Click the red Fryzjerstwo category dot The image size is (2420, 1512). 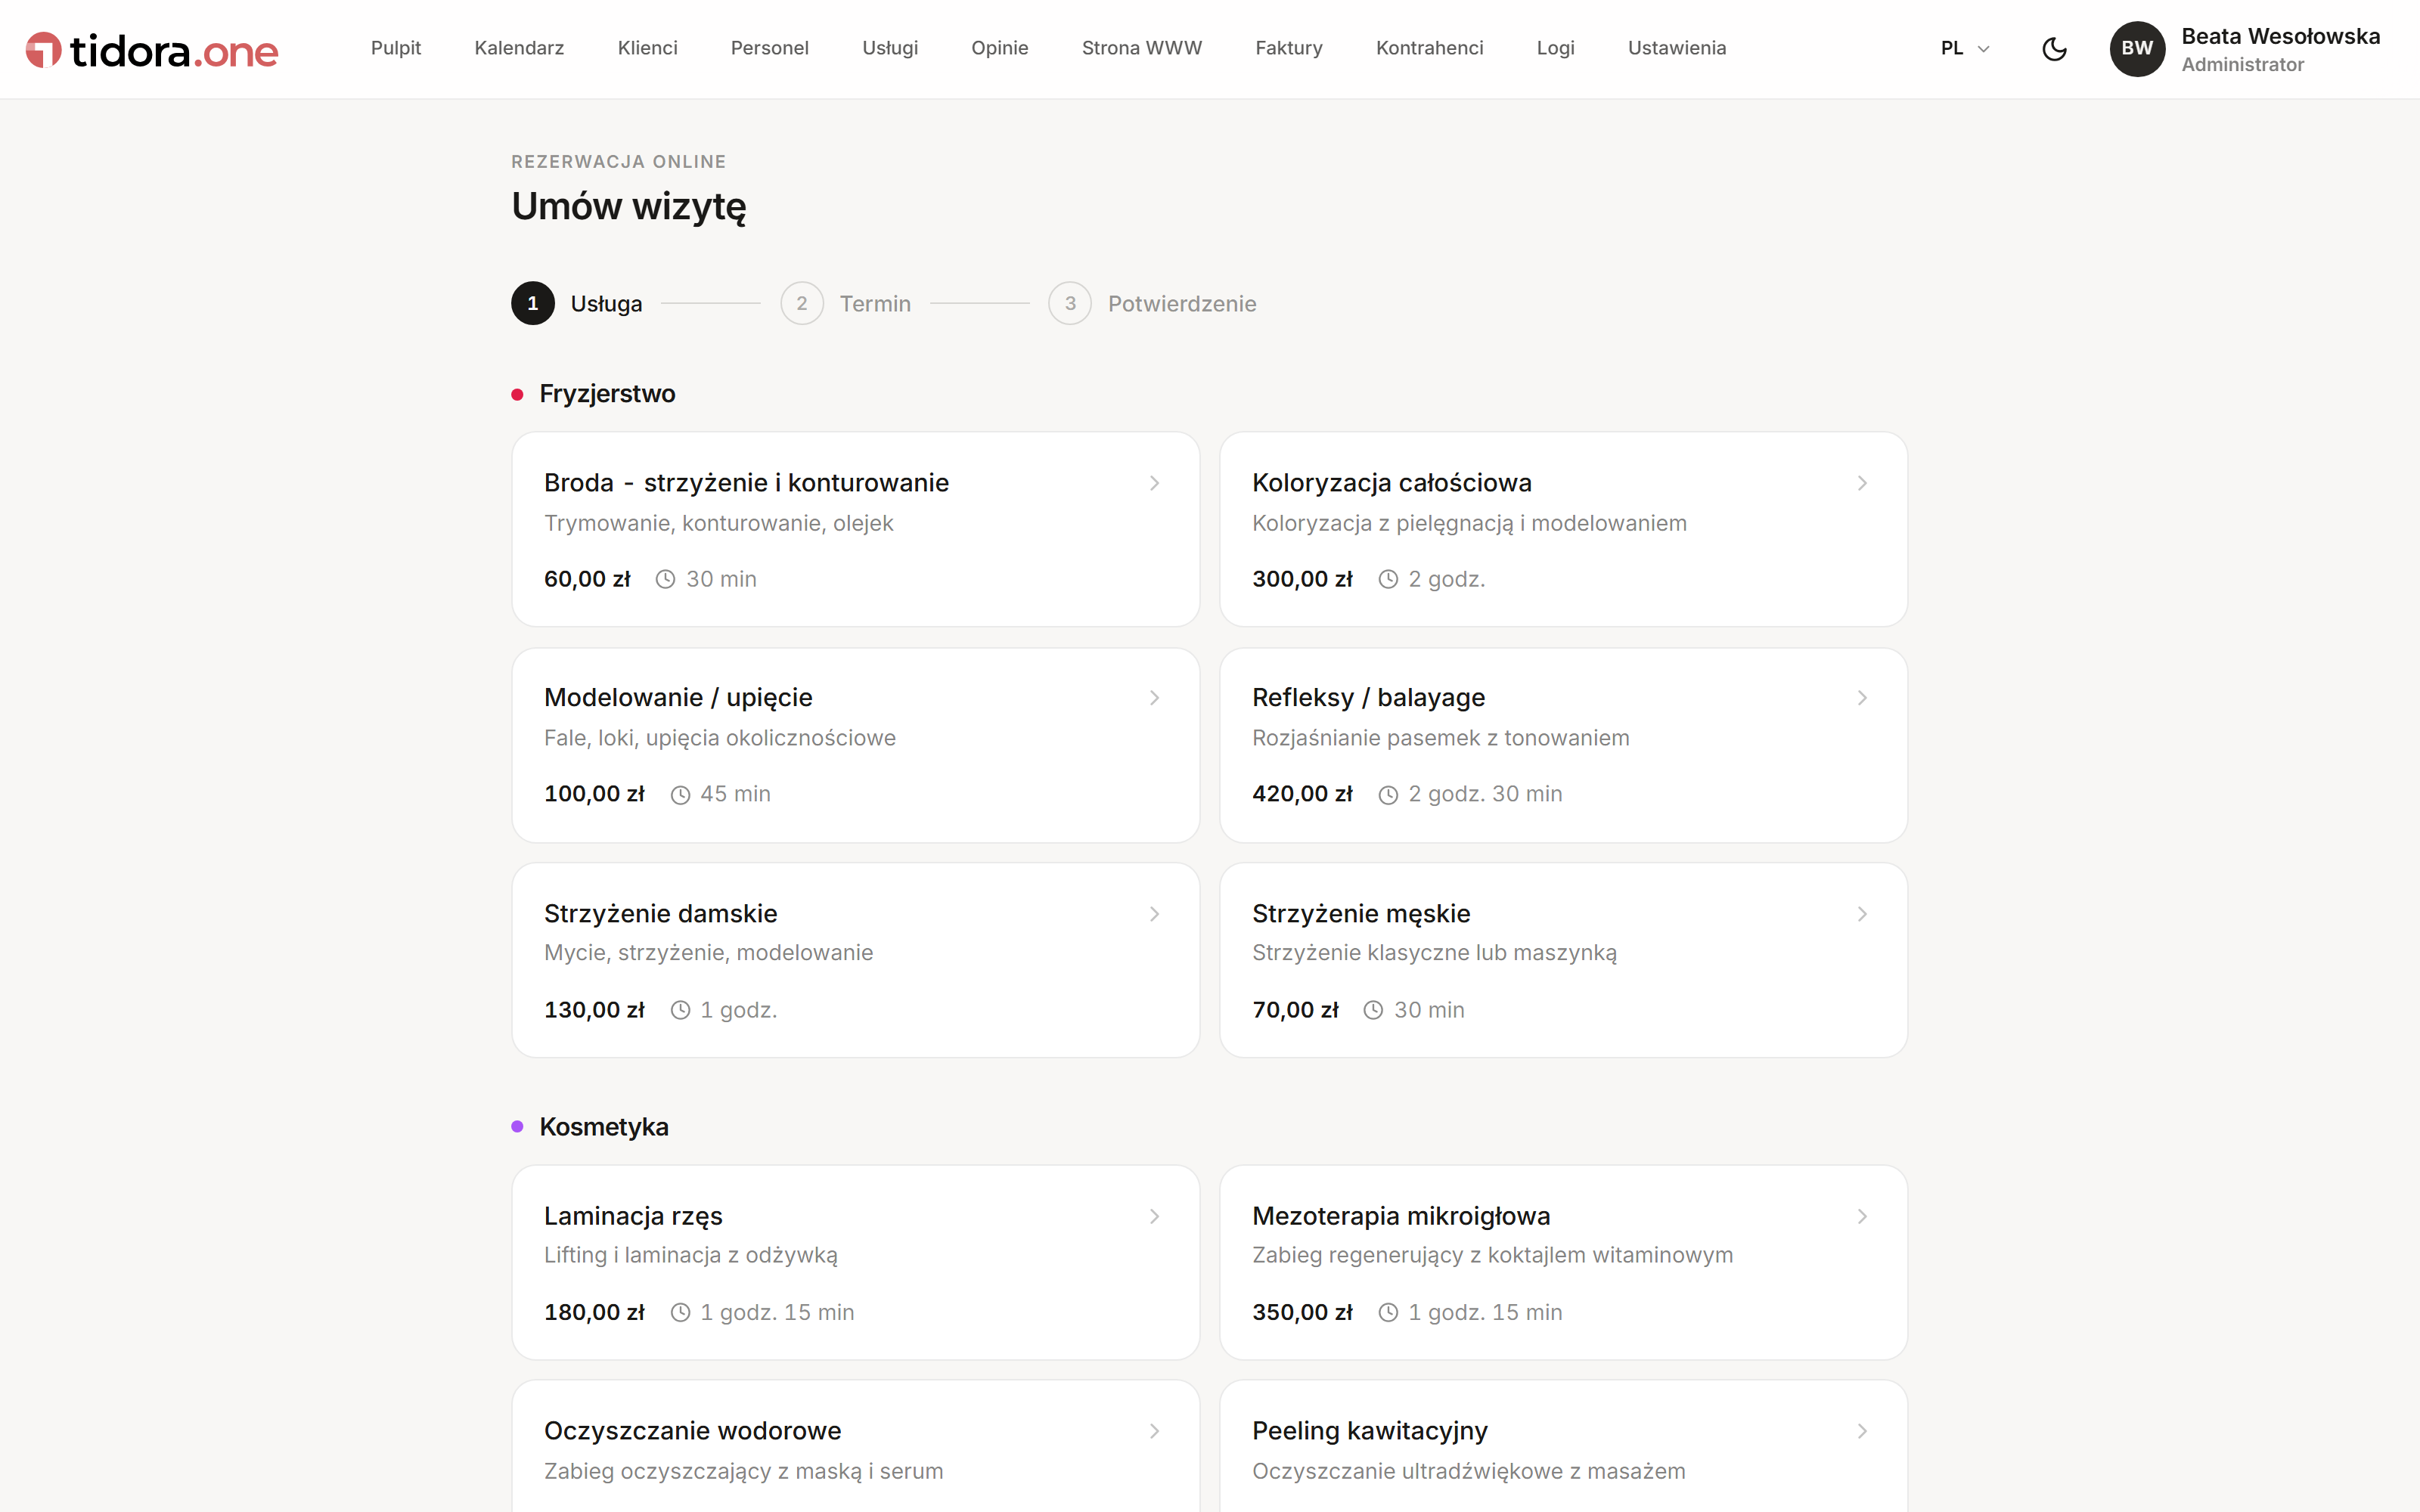pos(517,394)
